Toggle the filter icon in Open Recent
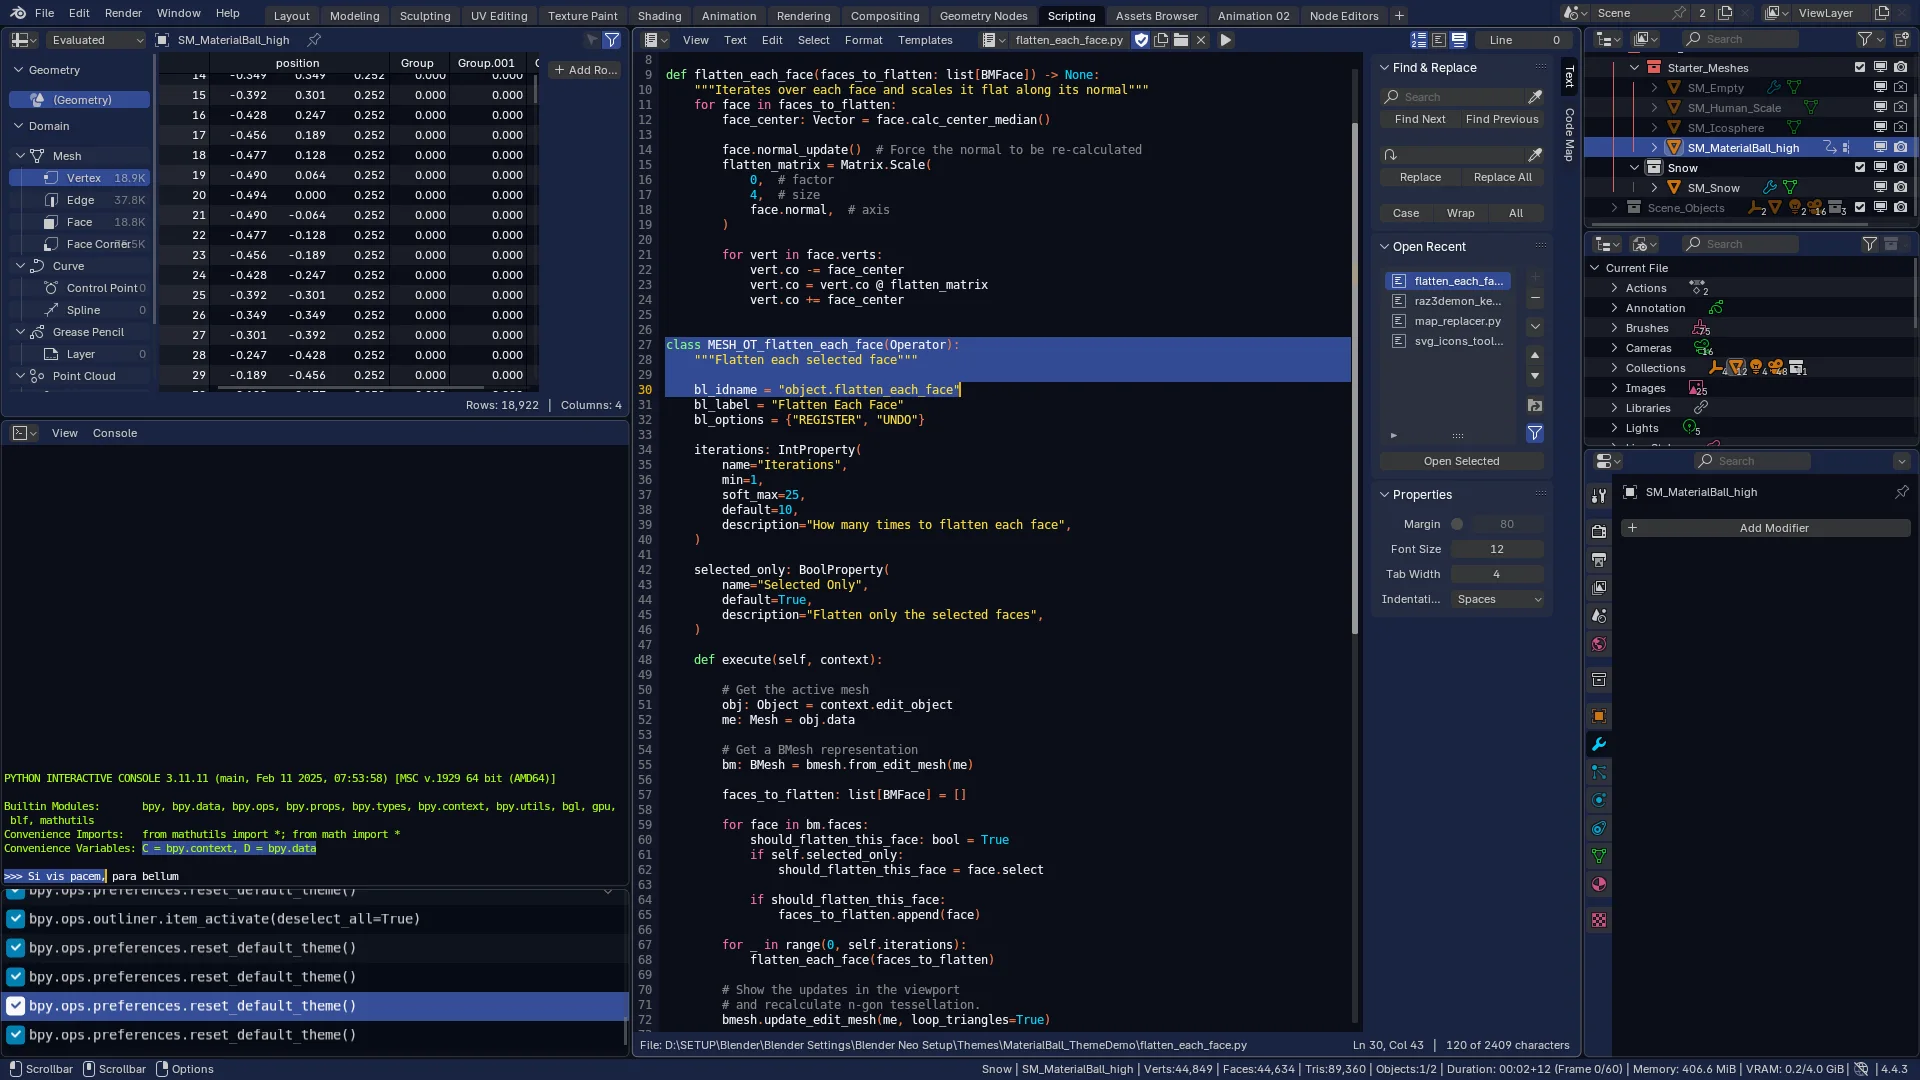1920x1080 pixels. pyautogui.click(x=1535, y=433)
